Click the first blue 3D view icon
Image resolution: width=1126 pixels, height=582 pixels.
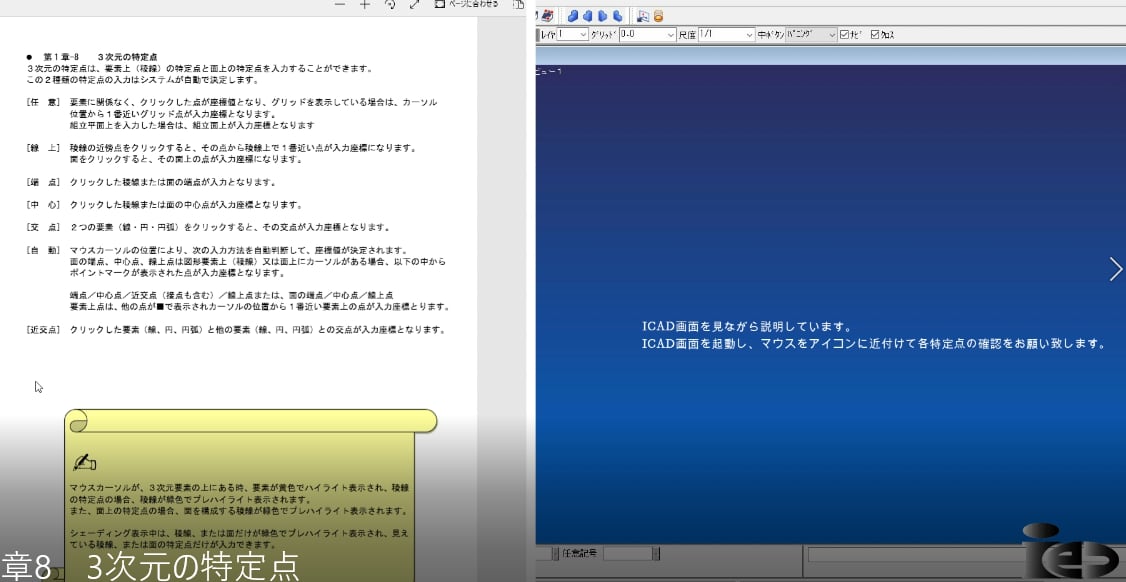573,16
